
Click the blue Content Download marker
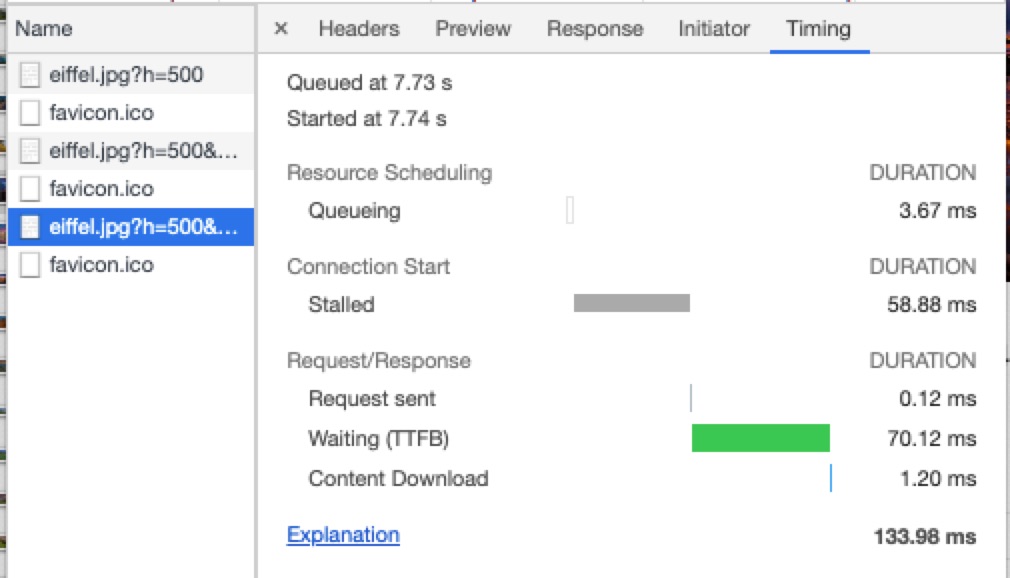830,478
